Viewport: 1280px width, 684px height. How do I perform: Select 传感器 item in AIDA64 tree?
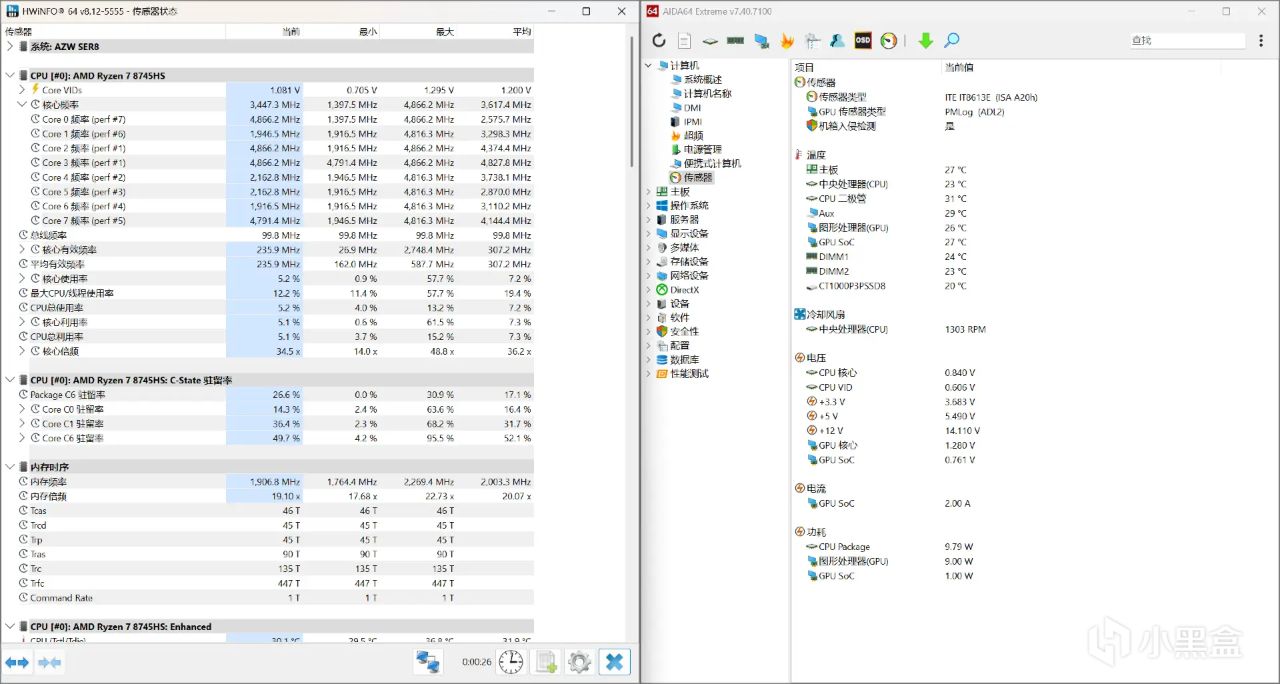pyautogui.click(x=690, y=177)
